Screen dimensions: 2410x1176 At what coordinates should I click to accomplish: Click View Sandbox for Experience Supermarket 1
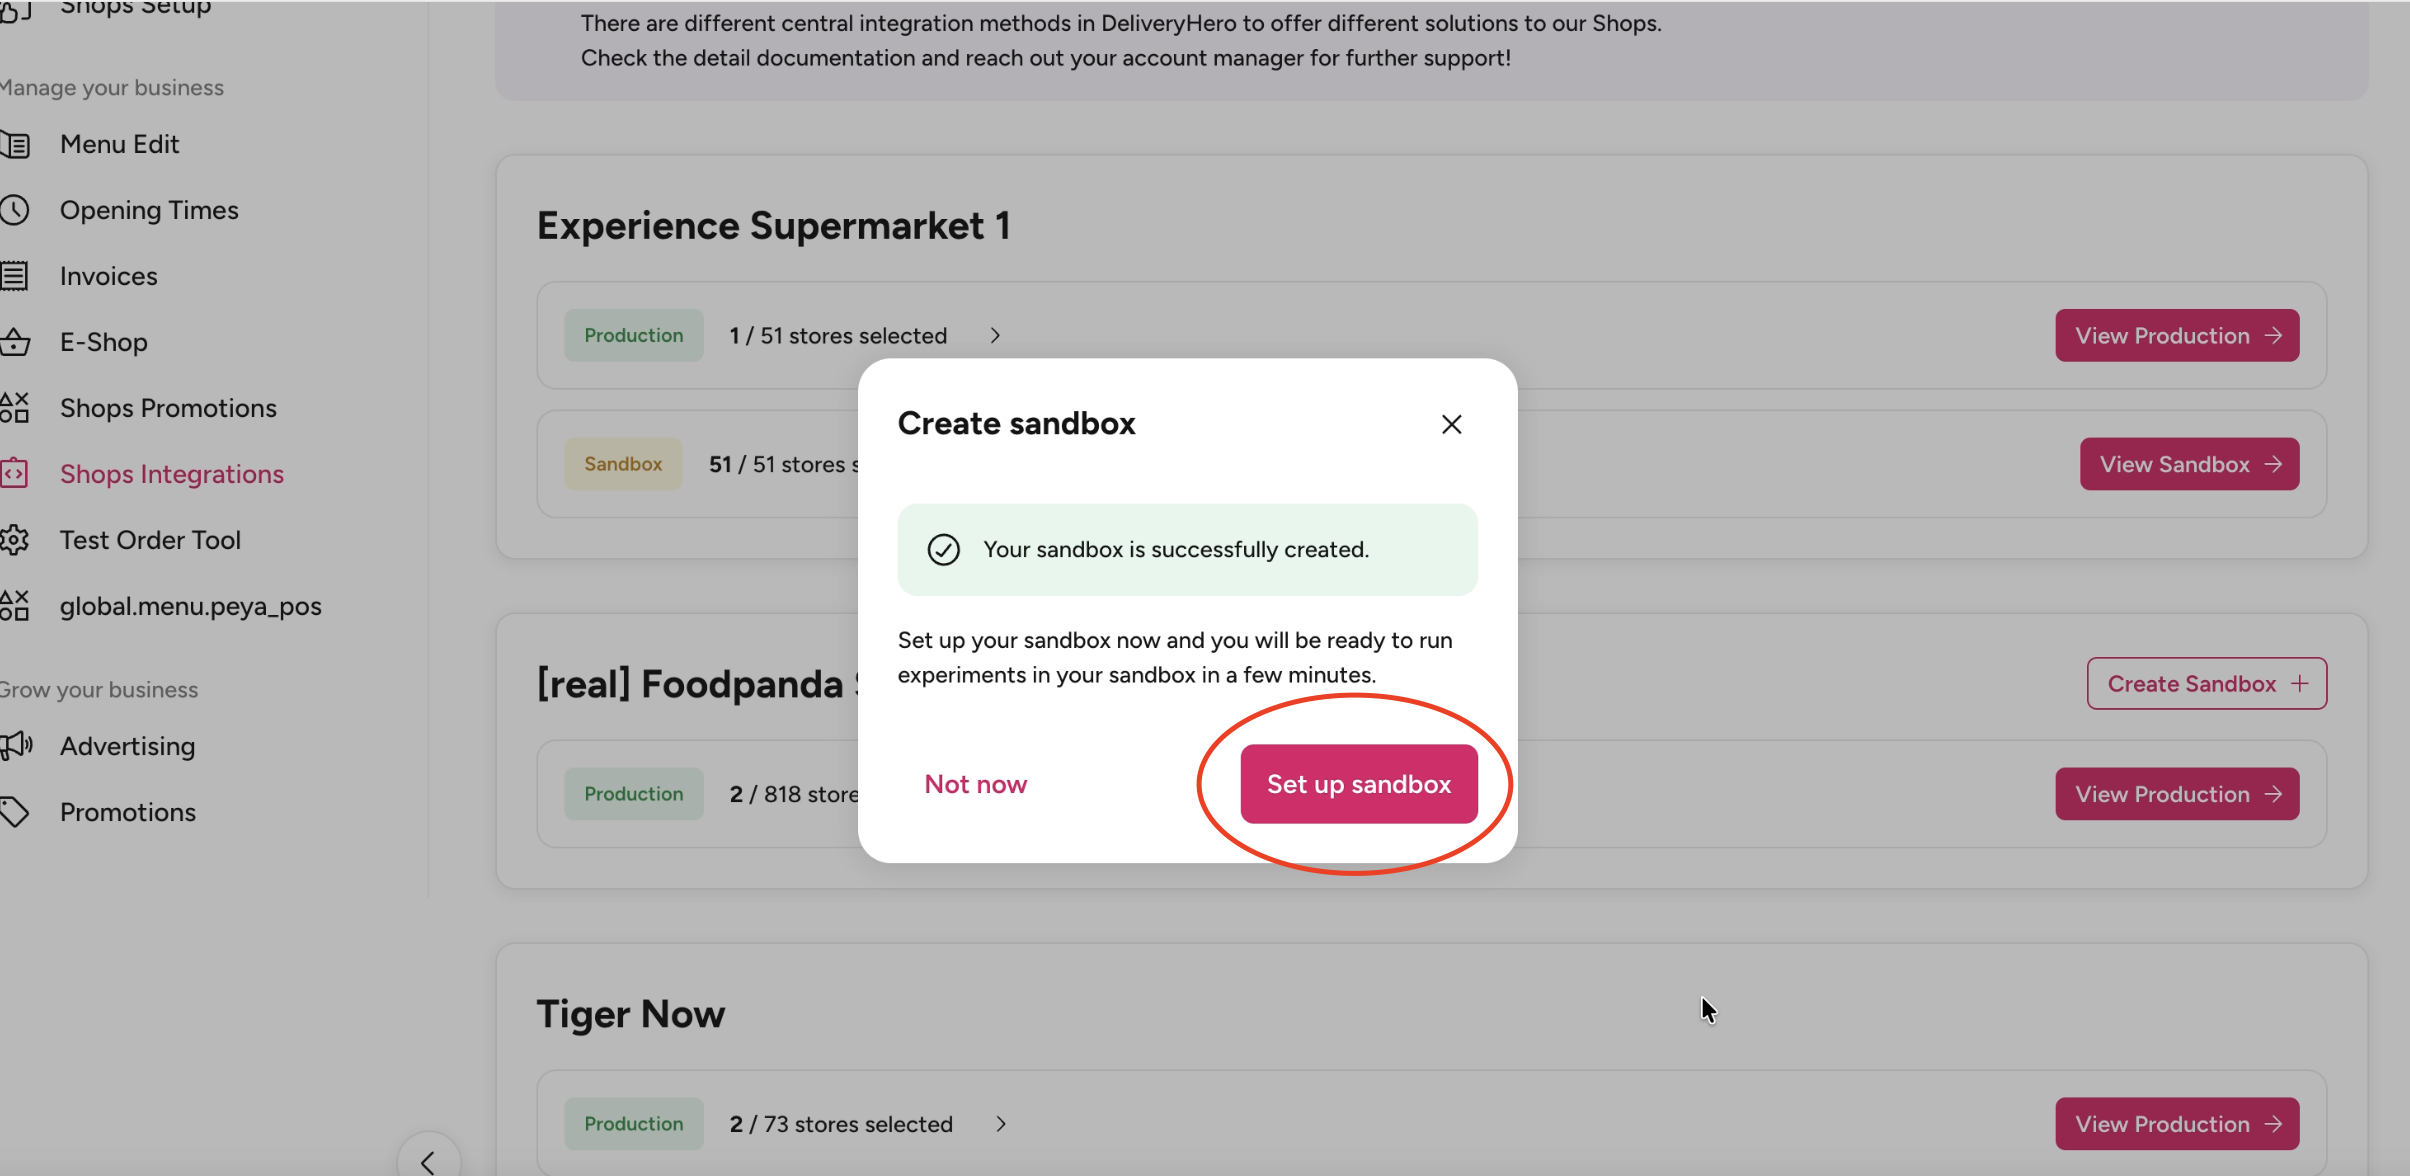tap(2190, 464)
